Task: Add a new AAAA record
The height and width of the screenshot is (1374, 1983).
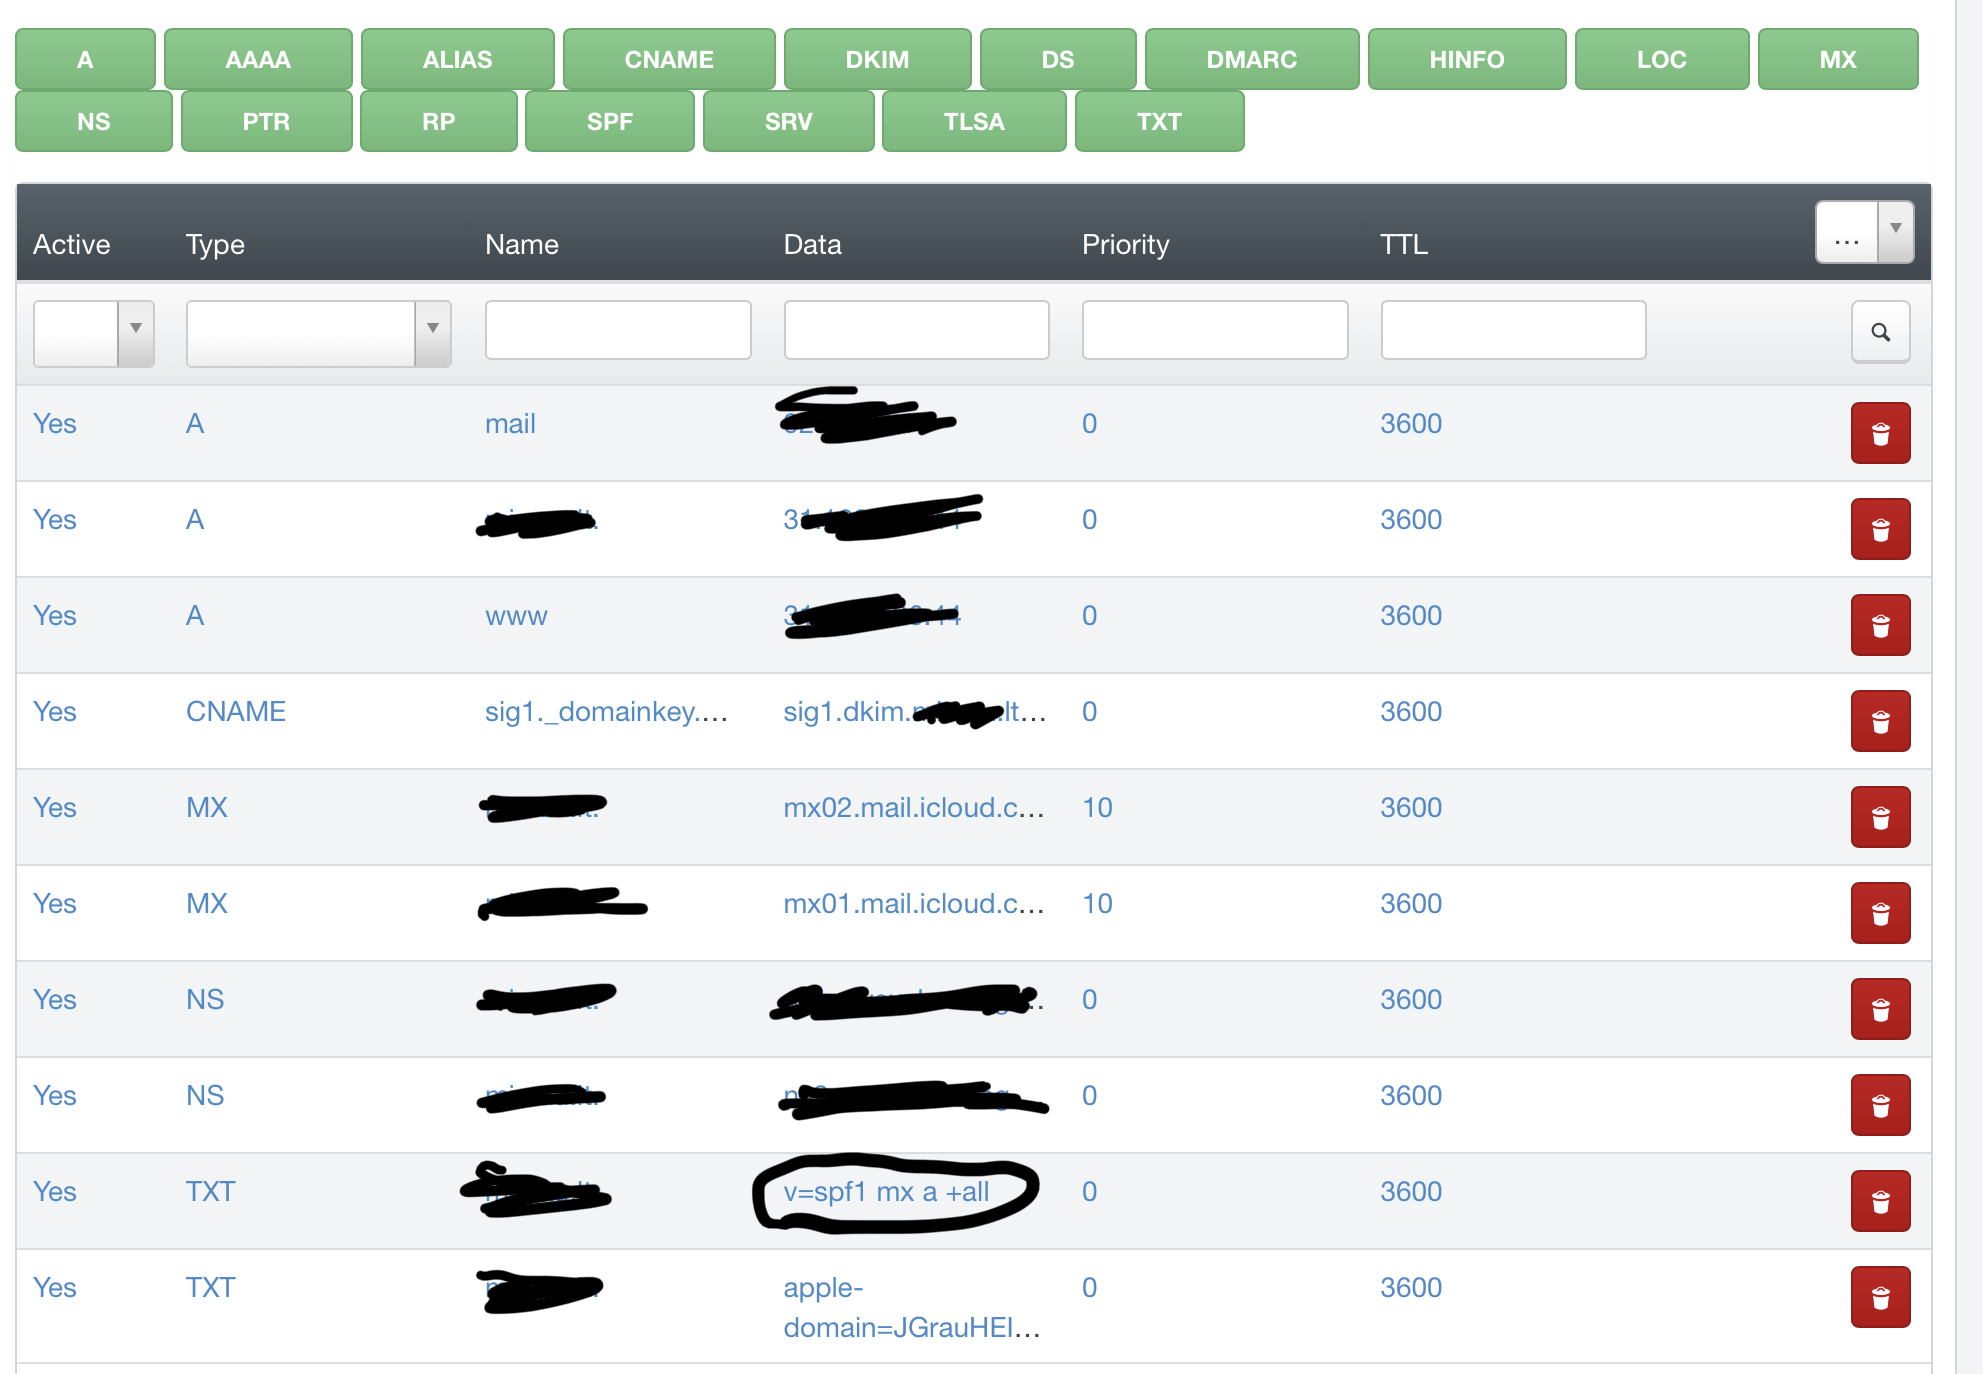Action: tap(257, 60)
